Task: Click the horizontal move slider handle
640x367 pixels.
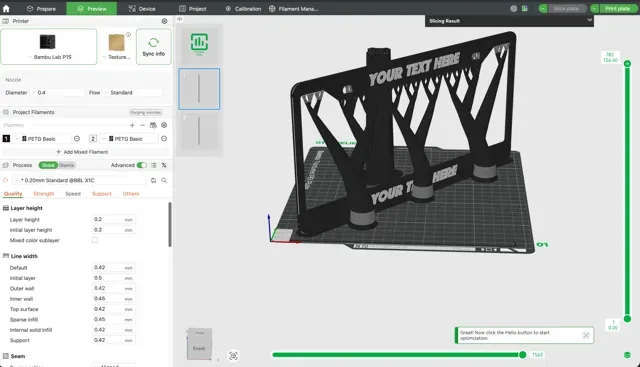Action: 522,355
